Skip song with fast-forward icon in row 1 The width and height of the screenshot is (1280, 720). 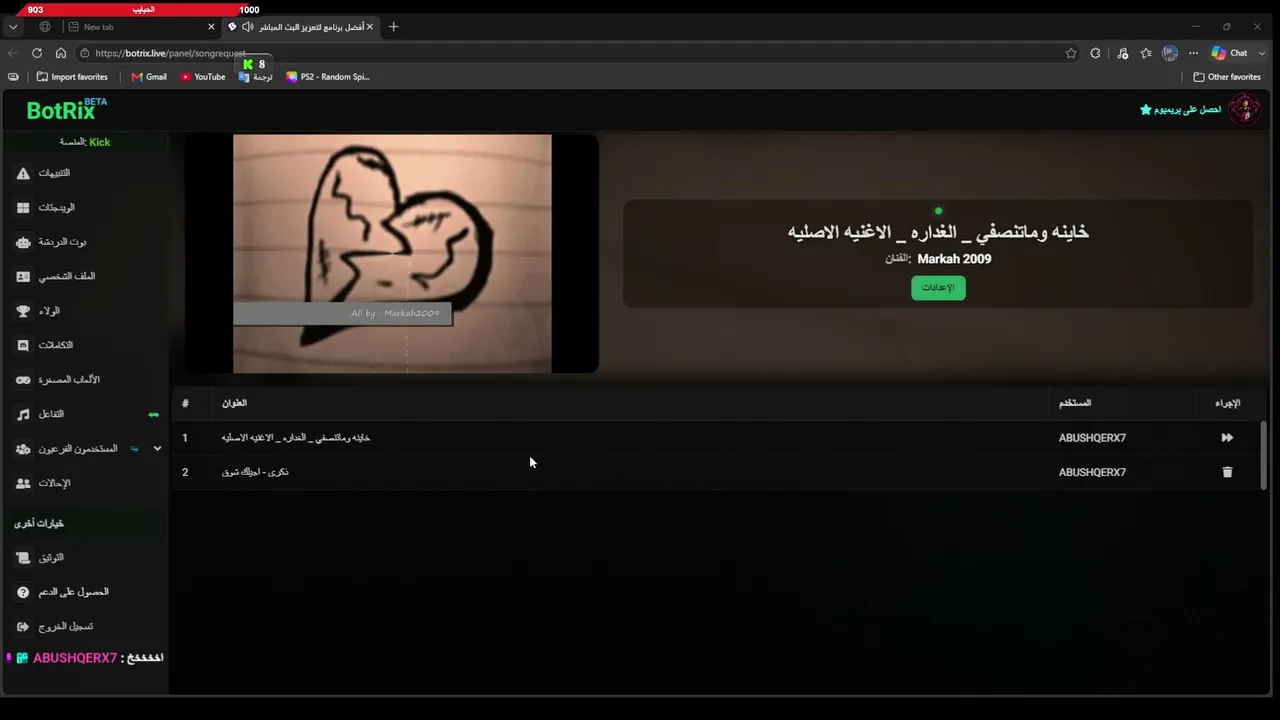click(1227, 438)
